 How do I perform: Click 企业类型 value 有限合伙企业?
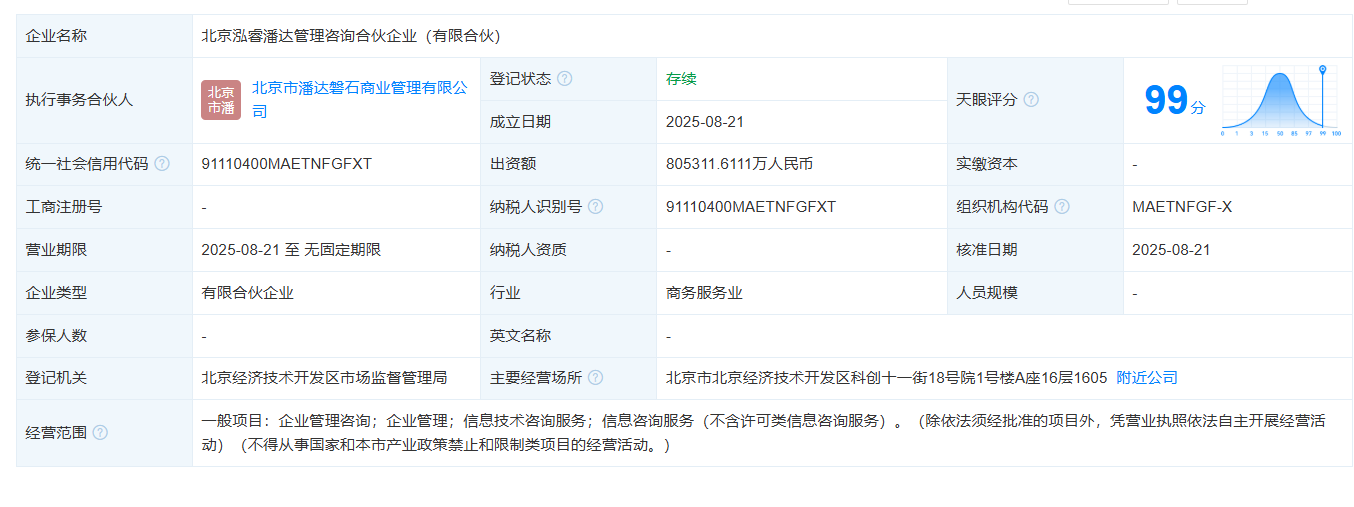247,293
